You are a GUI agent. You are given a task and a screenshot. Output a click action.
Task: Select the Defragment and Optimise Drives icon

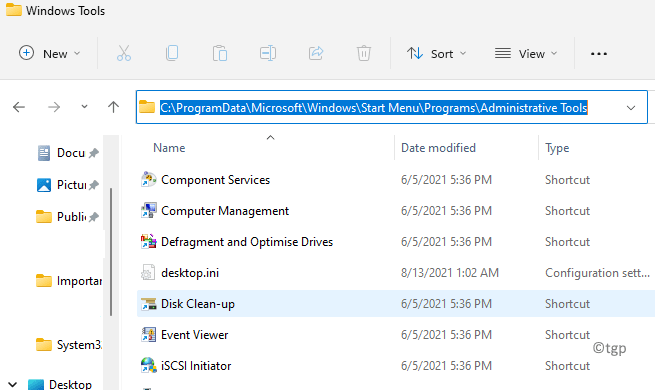(x=148, y=241)
